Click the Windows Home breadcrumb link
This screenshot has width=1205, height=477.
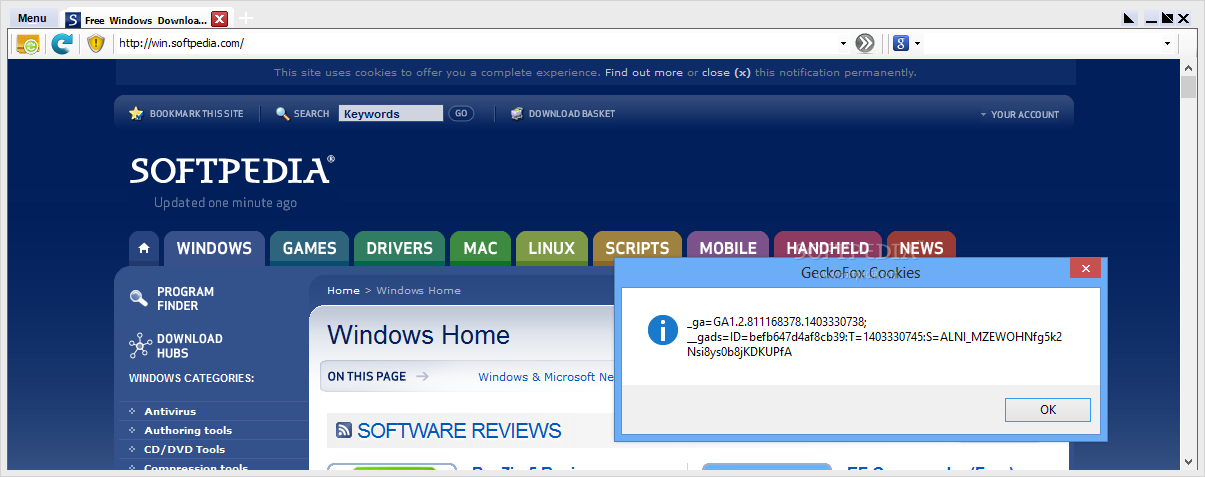click(418, 290)
